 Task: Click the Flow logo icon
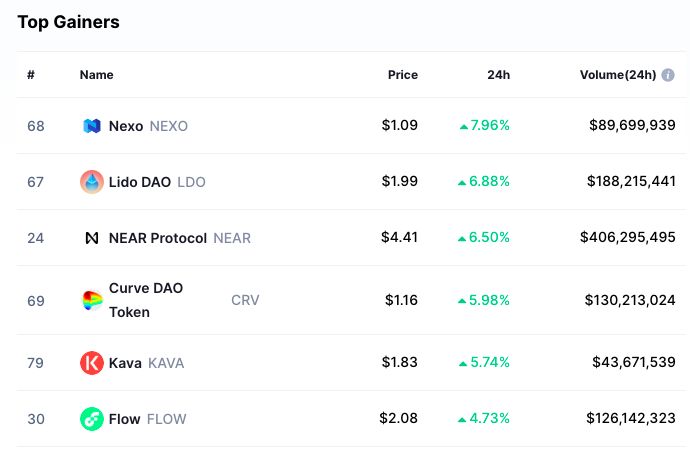tap(92, 419)
